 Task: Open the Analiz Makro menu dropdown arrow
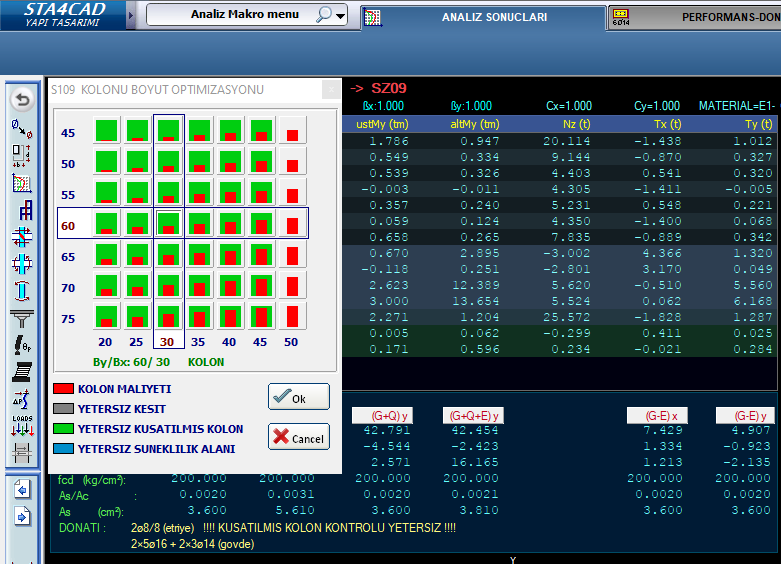pos(341,16)
